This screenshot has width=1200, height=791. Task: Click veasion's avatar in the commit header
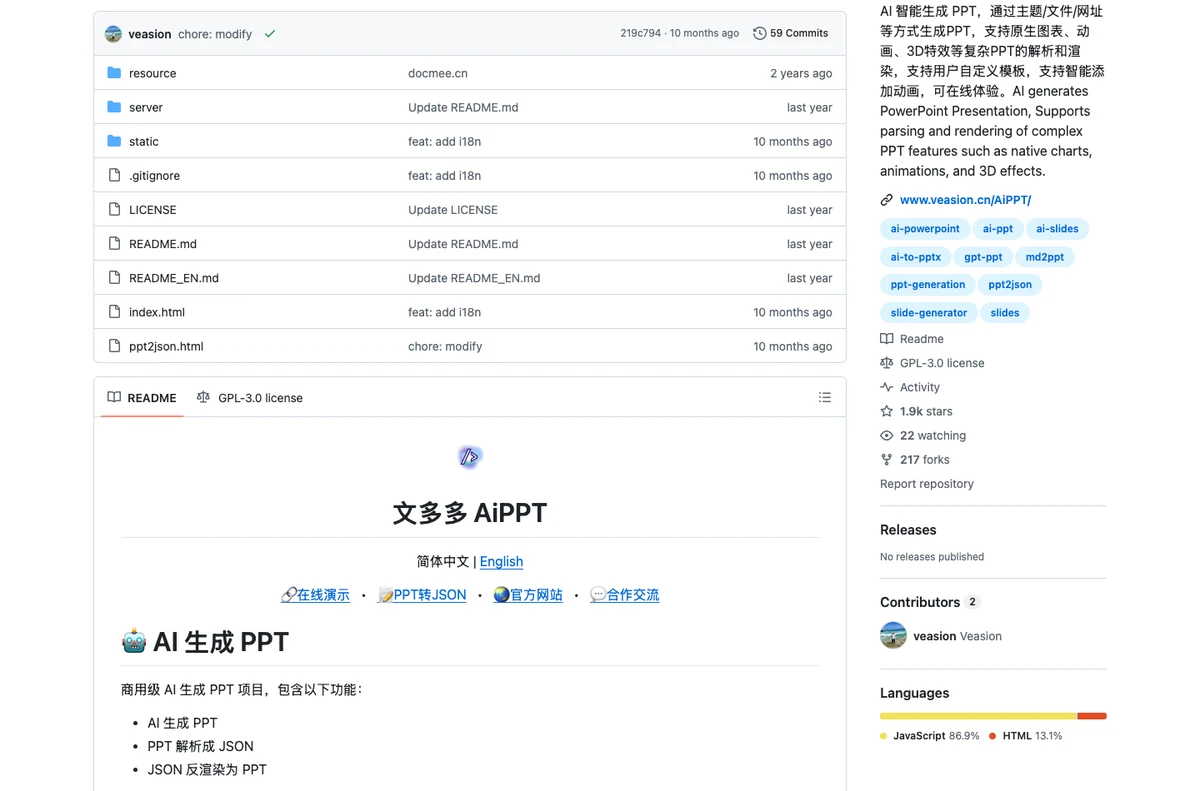pos(113,34)
